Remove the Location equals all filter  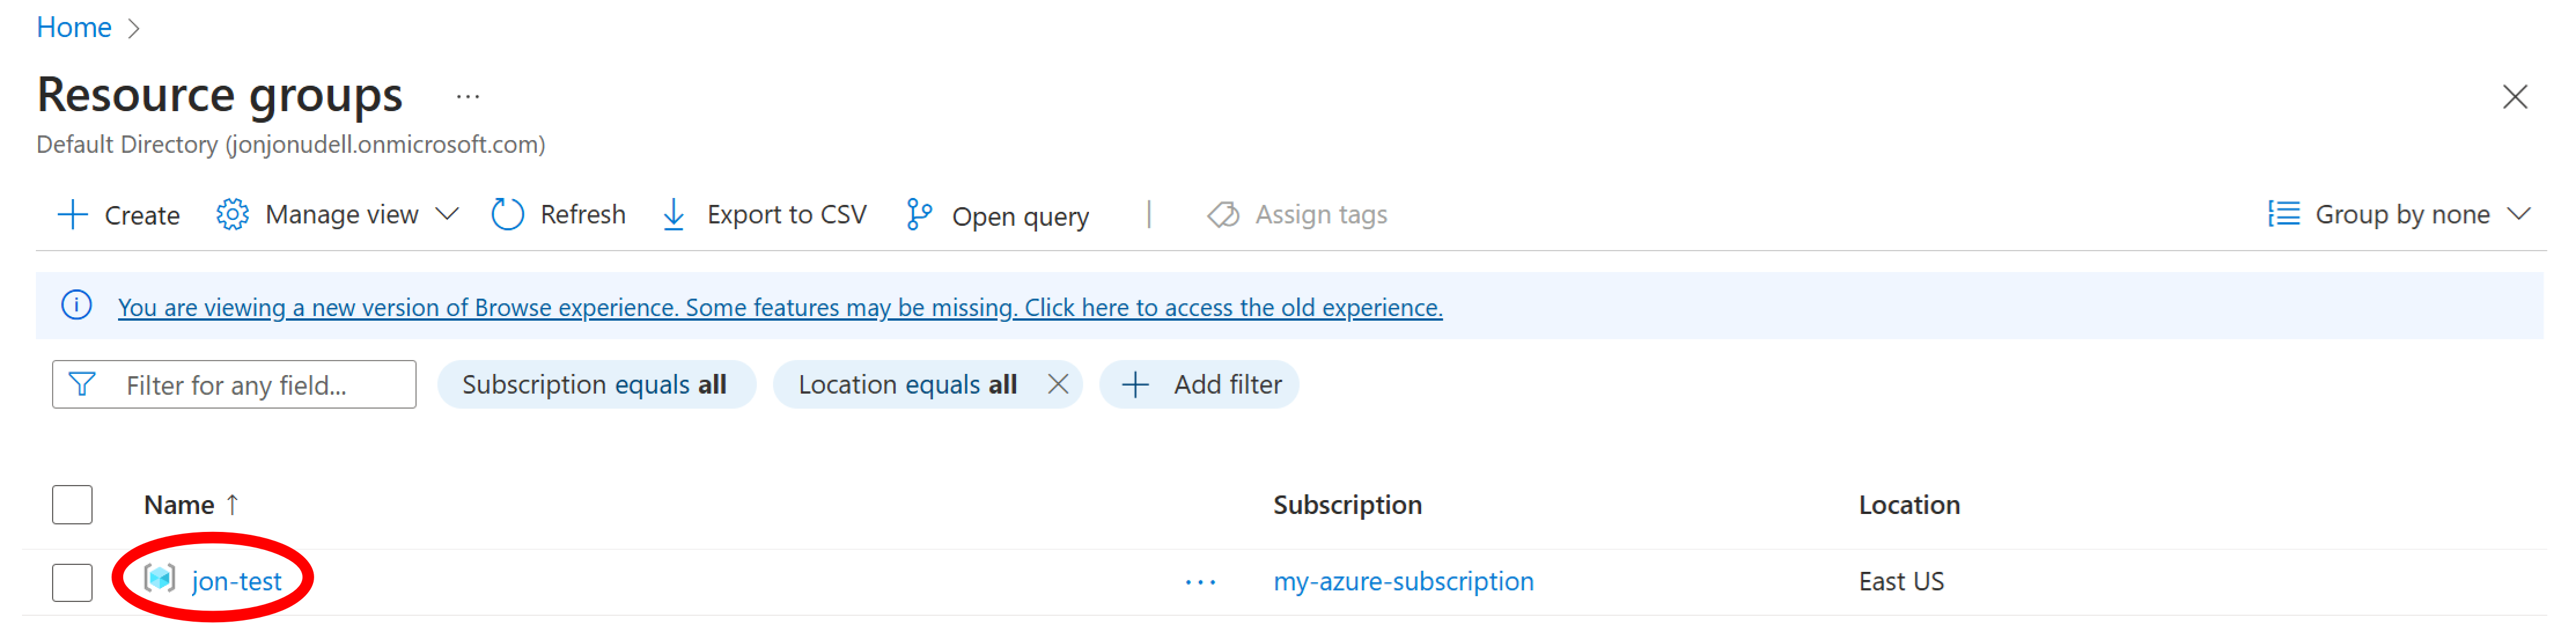click(x=1058, y=383)
